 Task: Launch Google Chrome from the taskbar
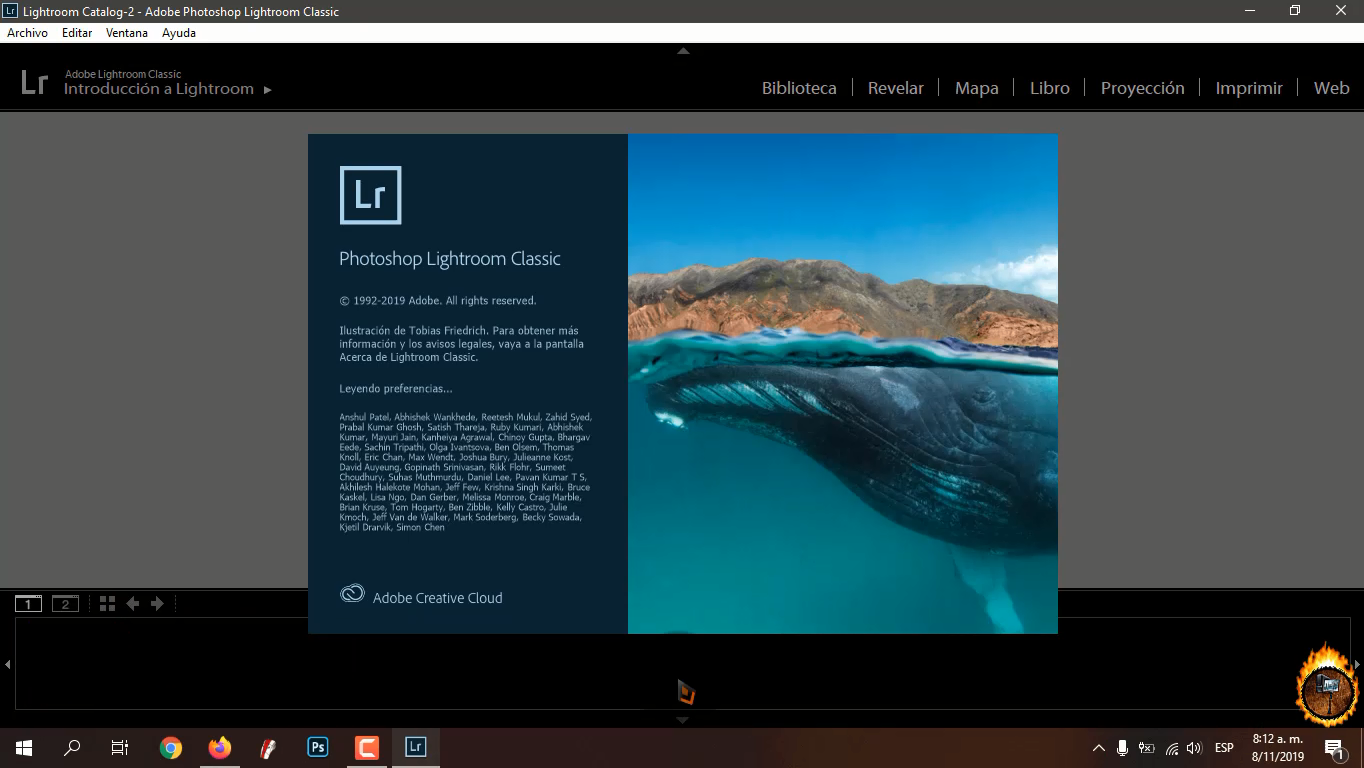[171, 747]
